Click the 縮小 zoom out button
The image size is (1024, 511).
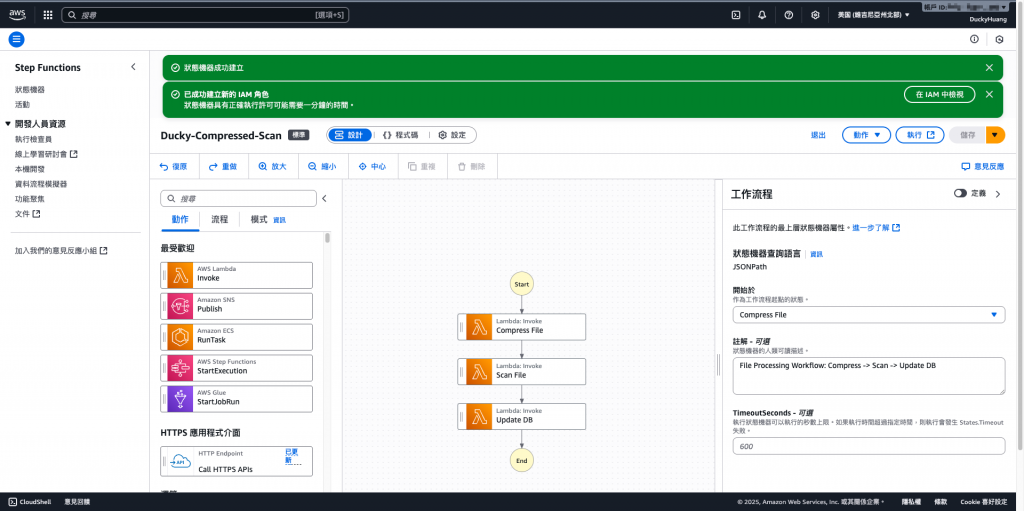[322, 167]
